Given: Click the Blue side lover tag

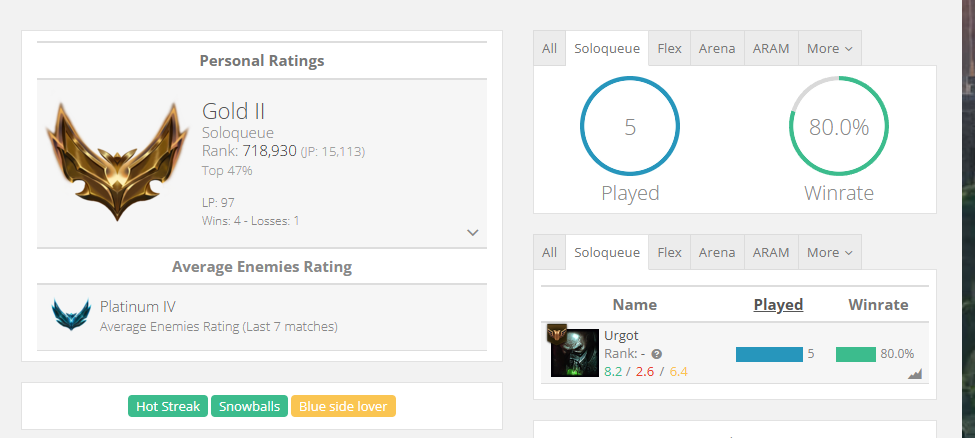Looking at the screenshot, I should 343,406.
